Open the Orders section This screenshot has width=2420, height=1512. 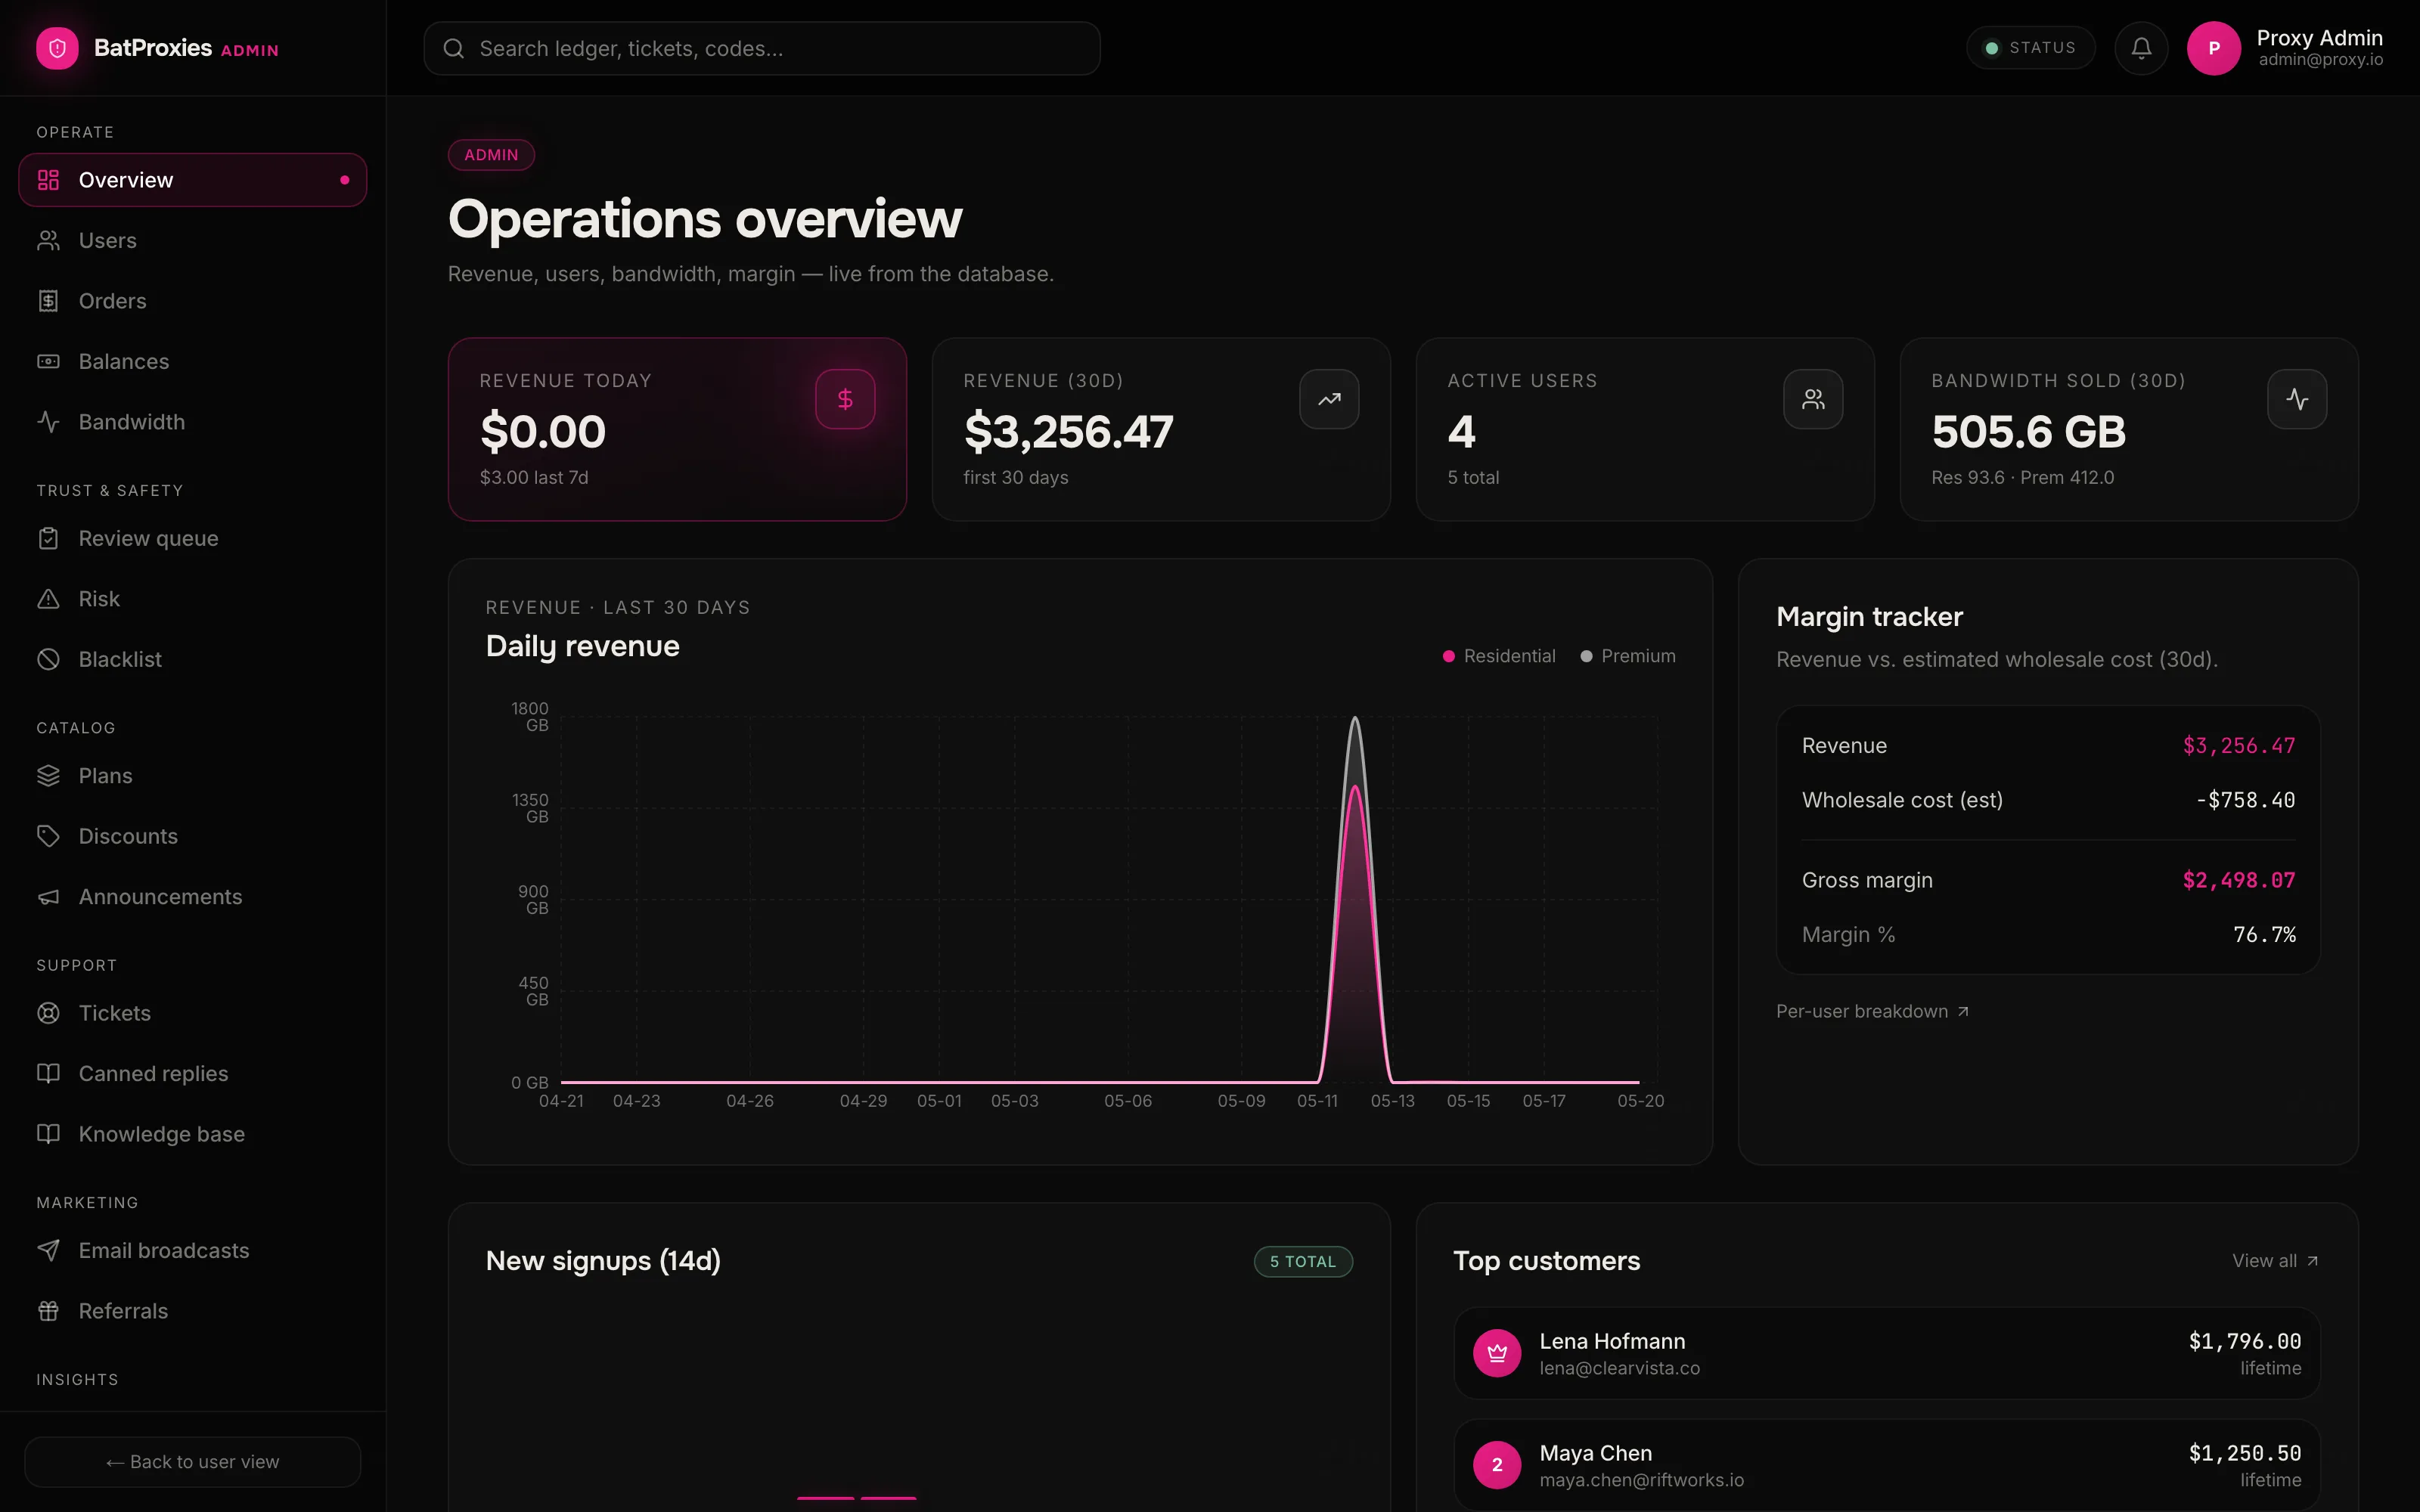coord(192,301)
